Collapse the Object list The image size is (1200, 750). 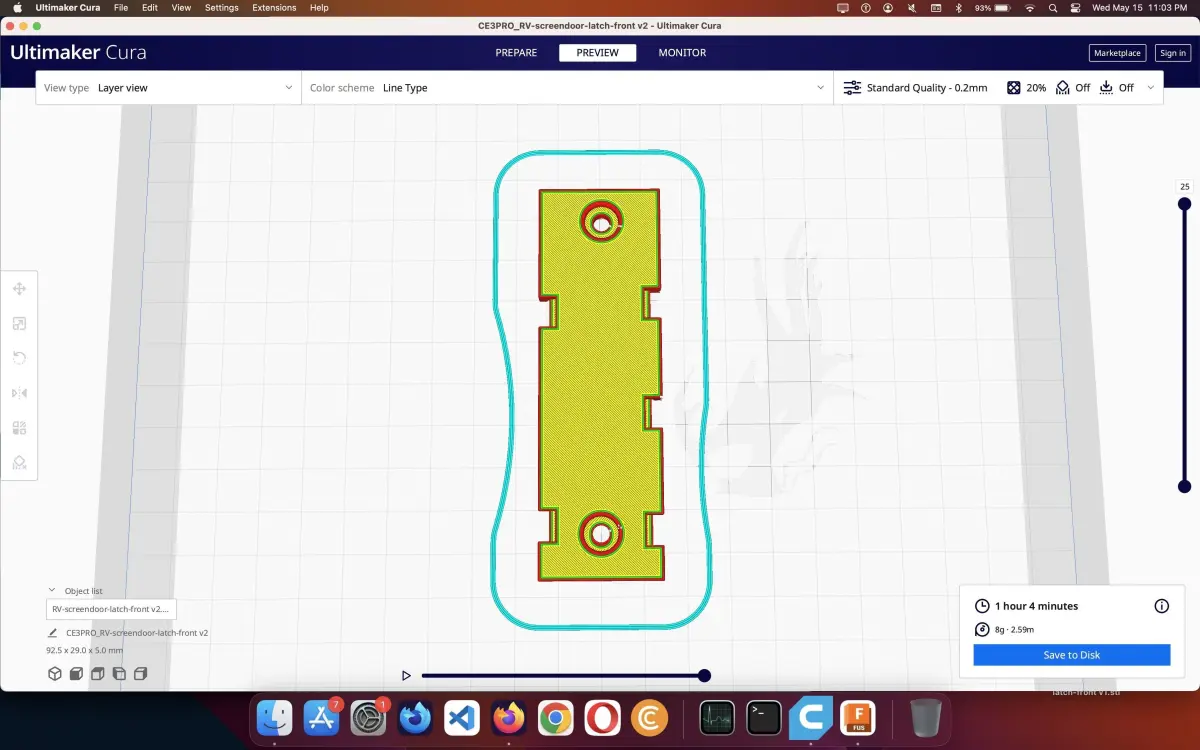52,591
